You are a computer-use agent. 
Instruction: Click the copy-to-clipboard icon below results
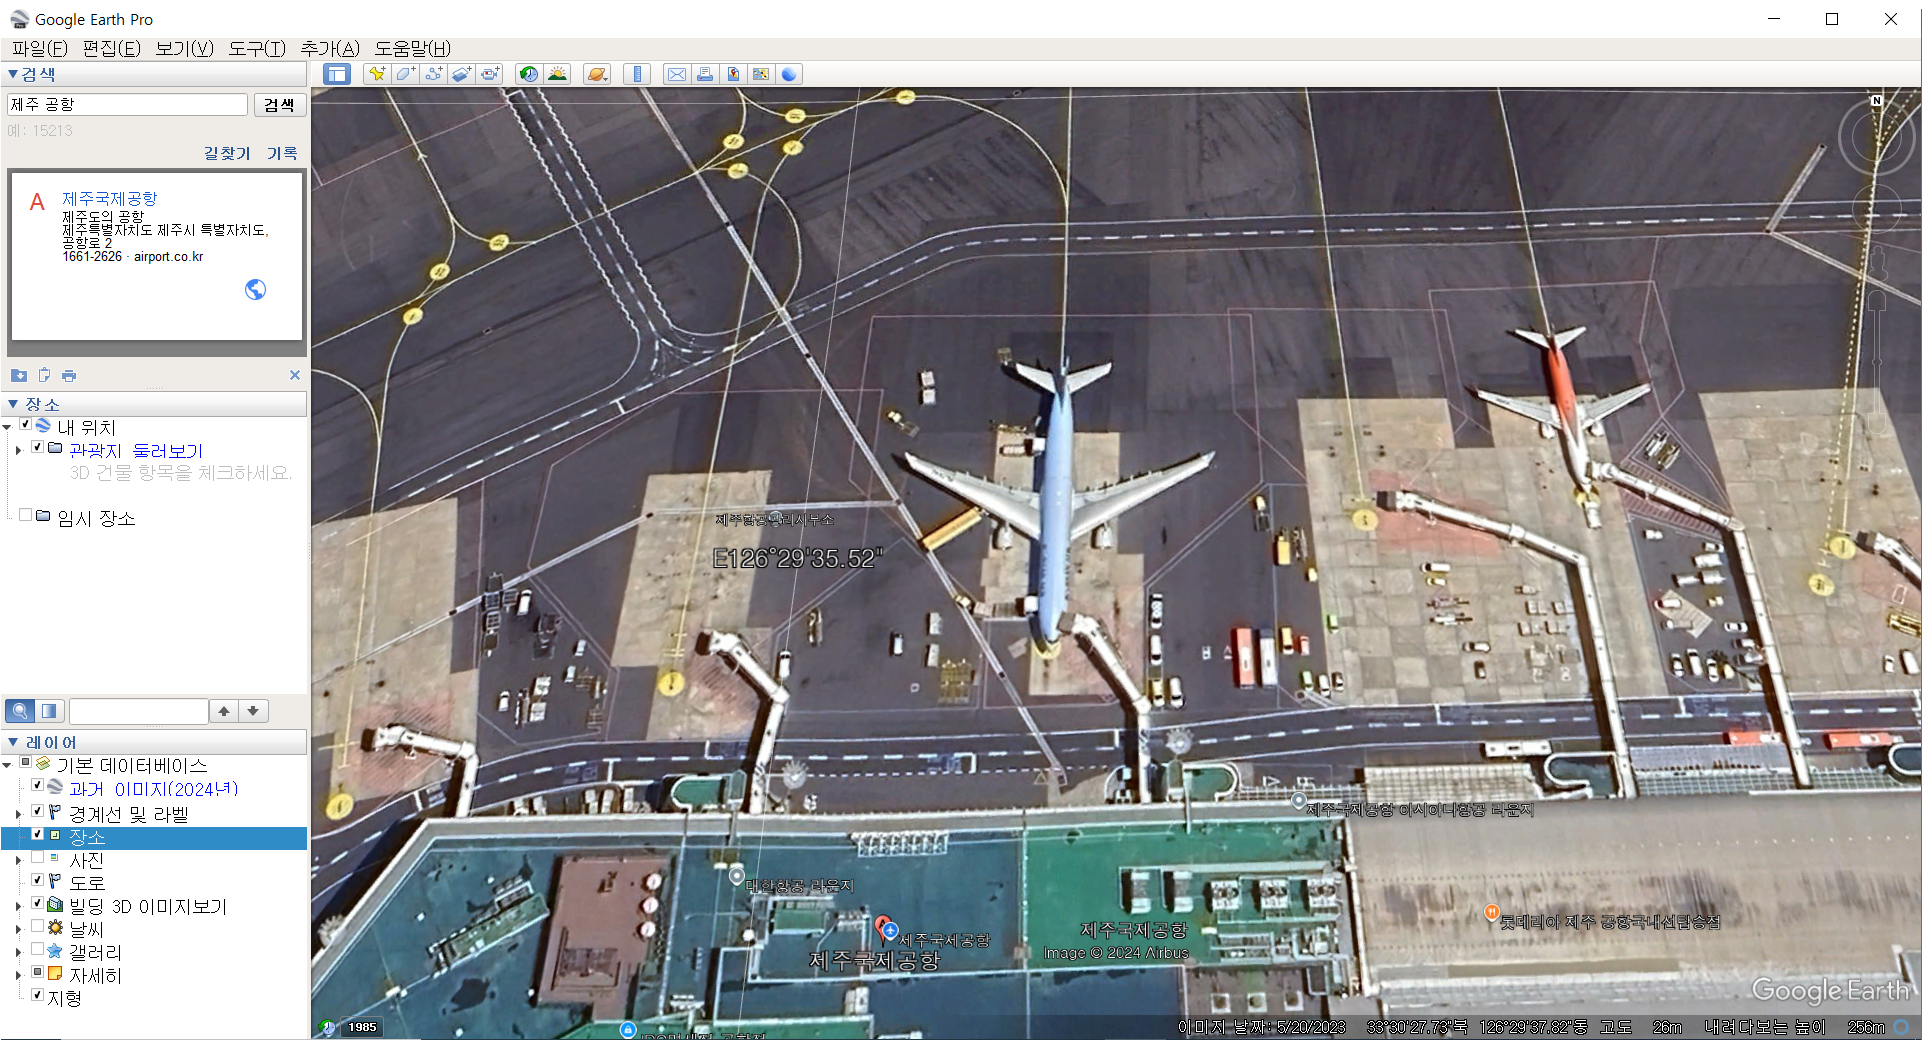coord(44,375)
